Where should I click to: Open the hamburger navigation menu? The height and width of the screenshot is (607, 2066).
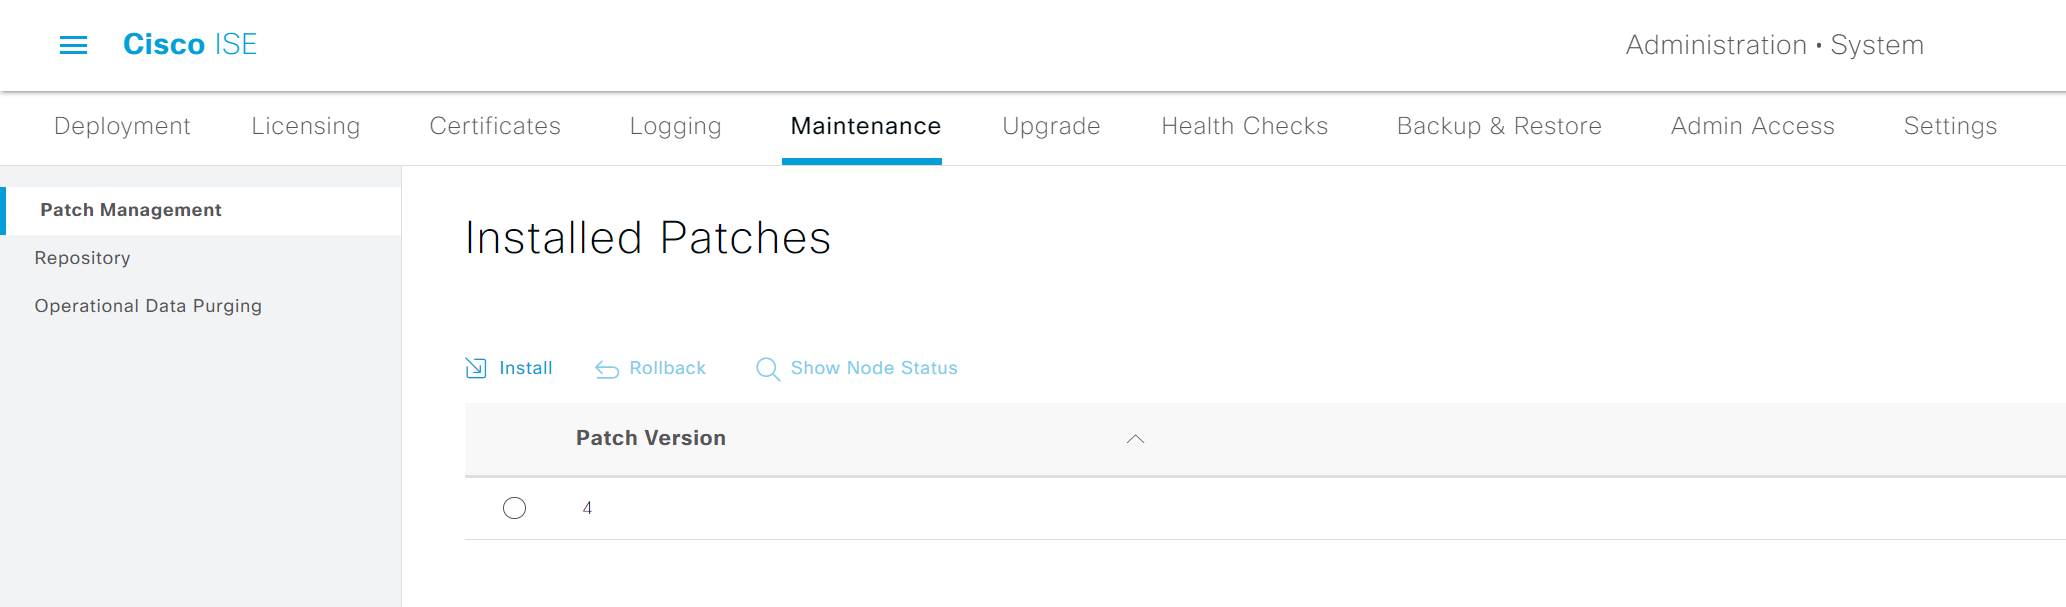tap(72, 45)
